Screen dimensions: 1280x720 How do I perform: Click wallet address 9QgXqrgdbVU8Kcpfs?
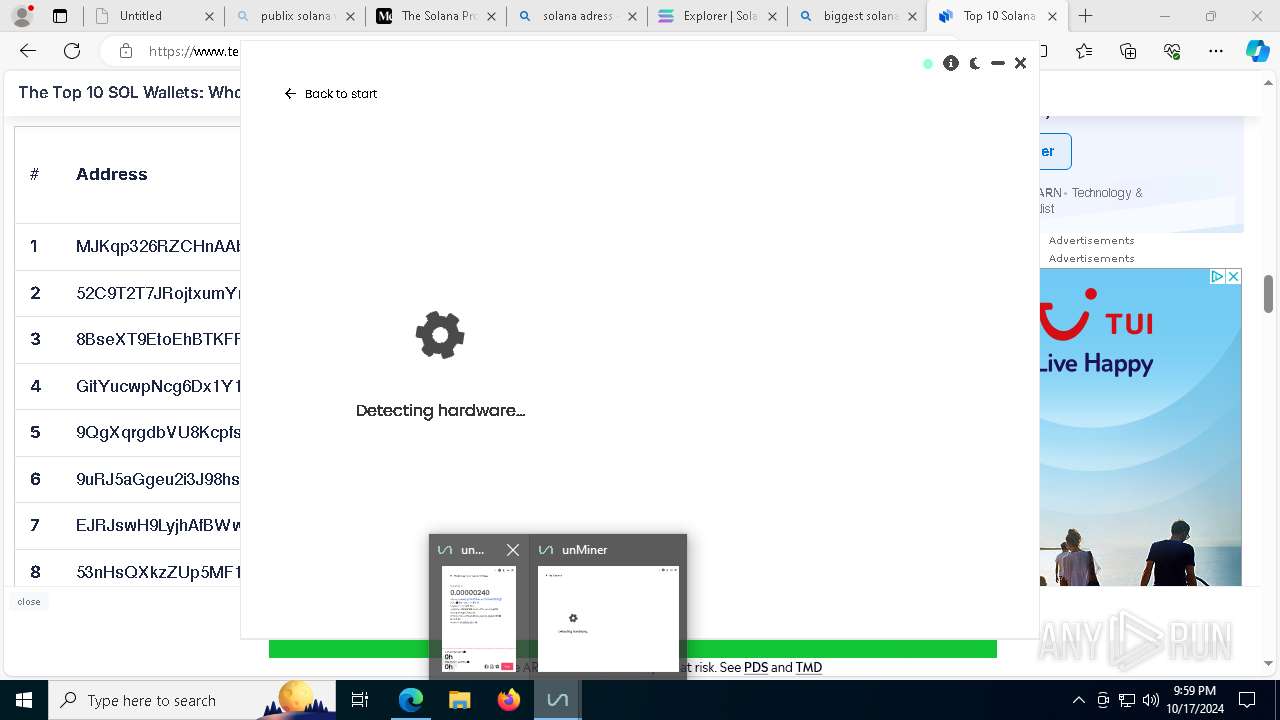coord(158,432)
